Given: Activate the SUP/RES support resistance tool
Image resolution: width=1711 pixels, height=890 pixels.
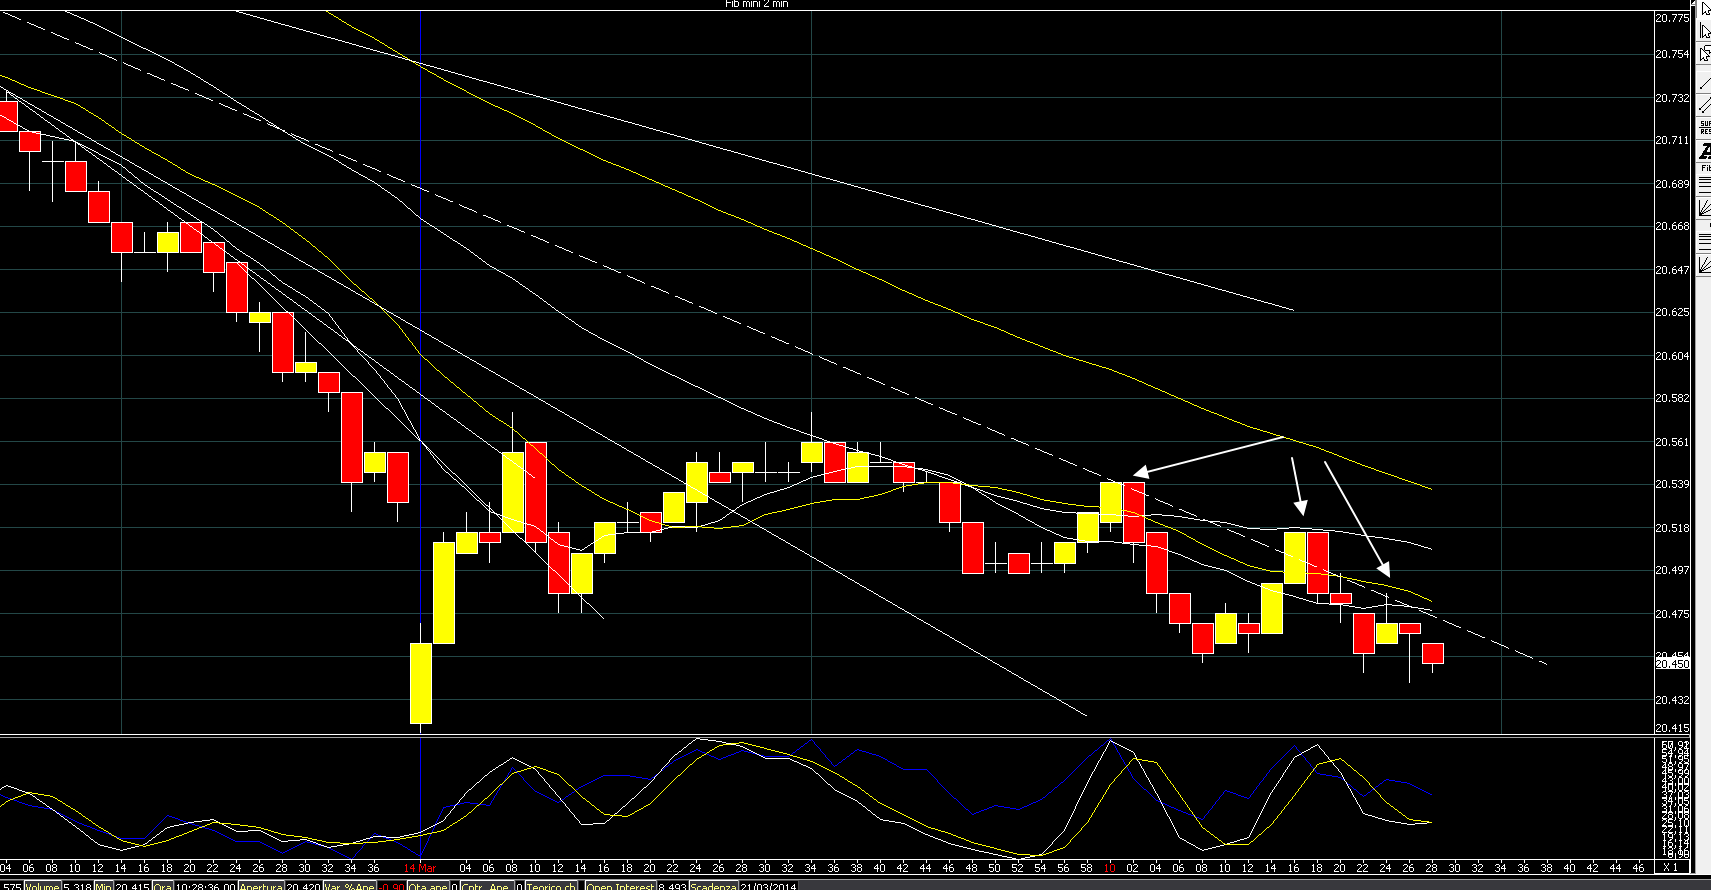Looking at the screenshot, I should [x=1704, y=128].
